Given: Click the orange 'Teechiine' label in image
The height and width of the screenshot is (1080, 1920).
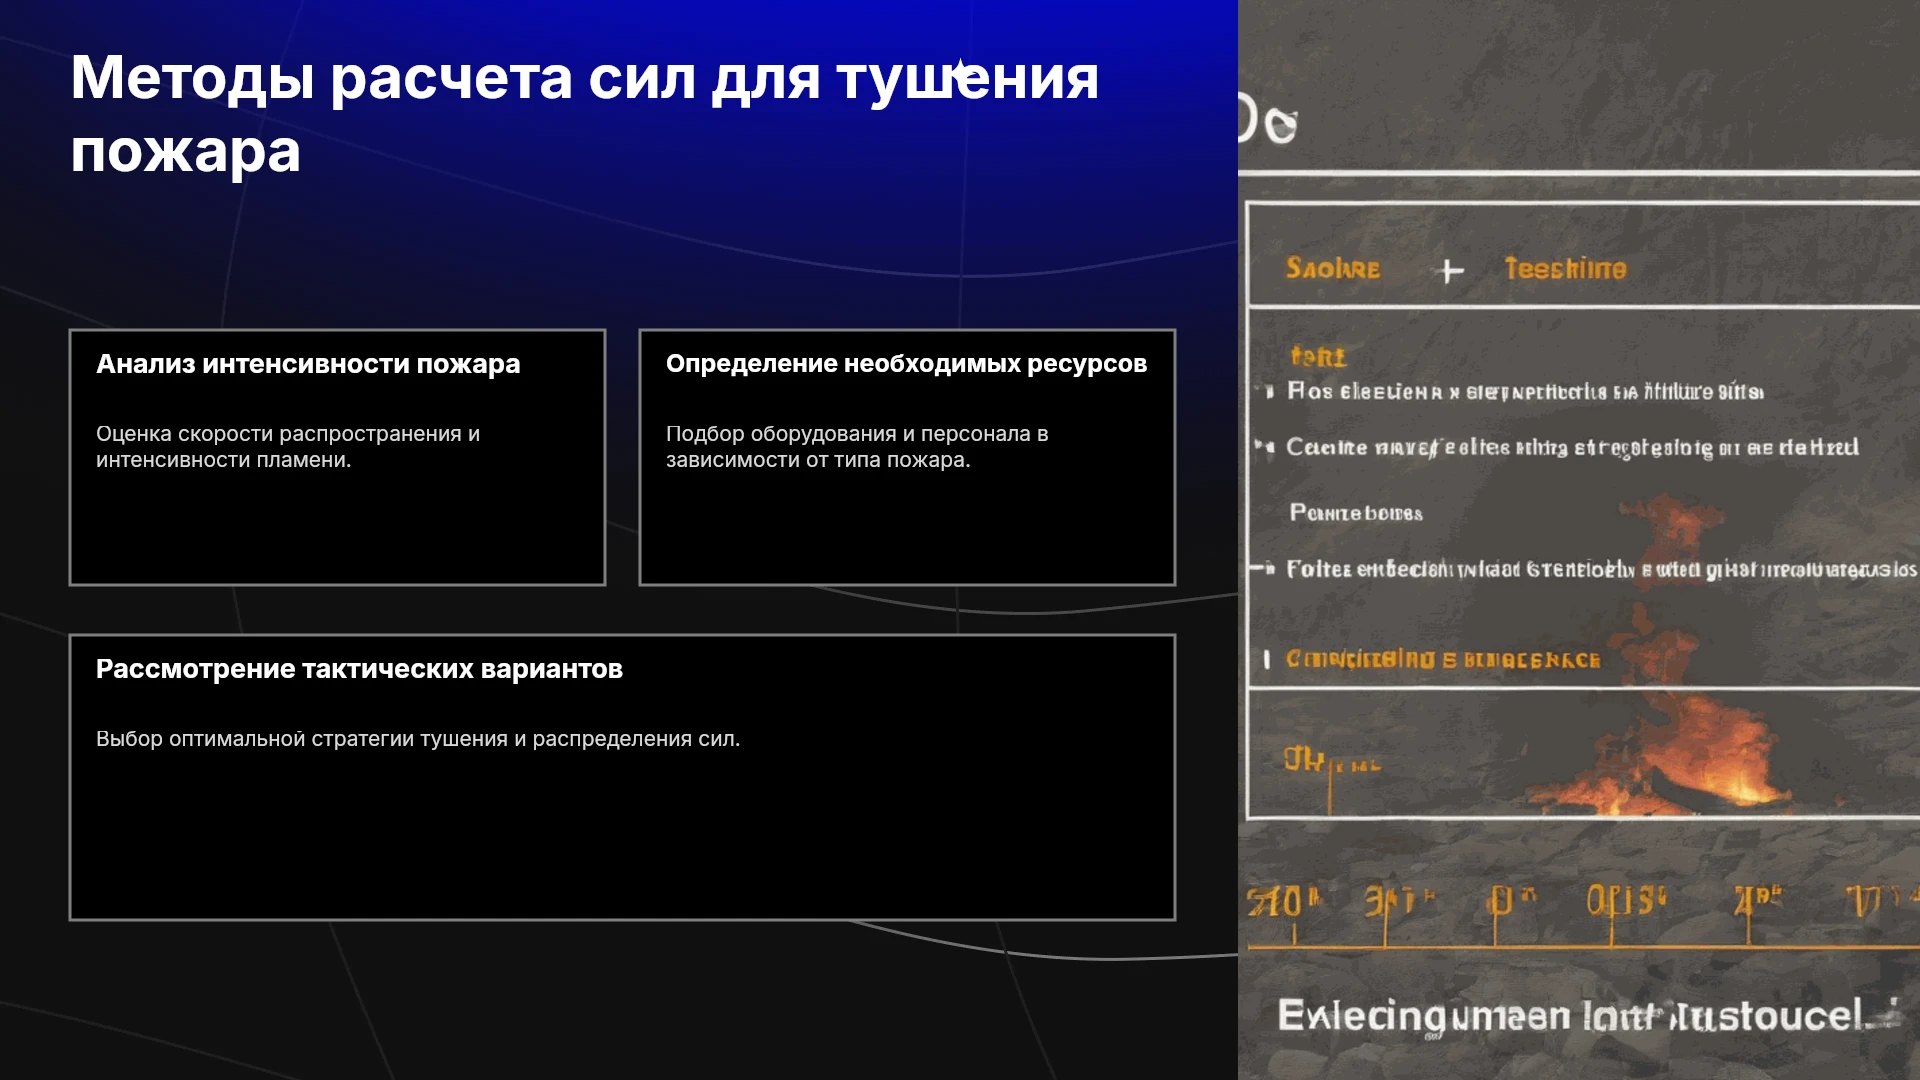Looking at the screenshot, I should tap(1565, 268).
